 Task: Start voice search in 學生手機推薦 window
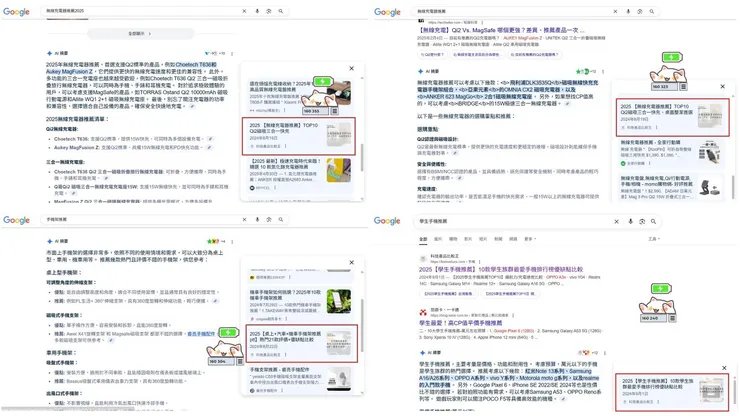630,221
